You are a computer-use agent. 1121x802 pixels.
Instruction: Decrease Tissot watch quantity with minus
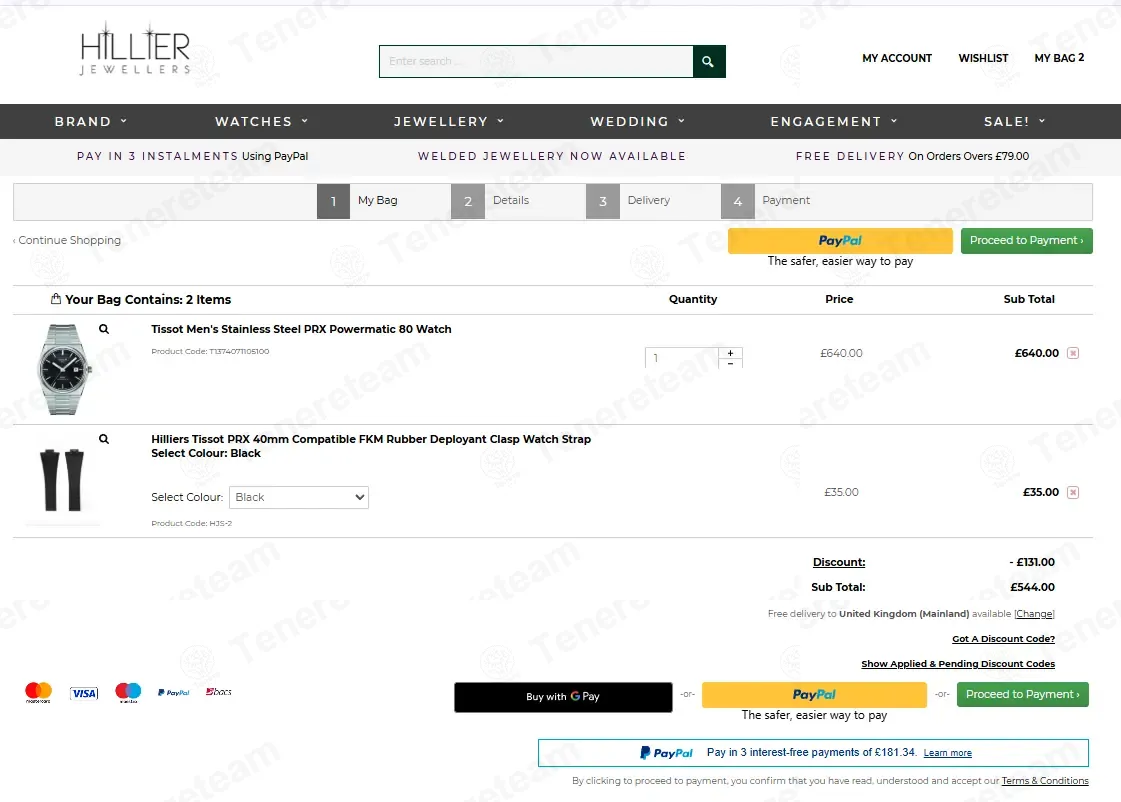click(x=730, y=363)
